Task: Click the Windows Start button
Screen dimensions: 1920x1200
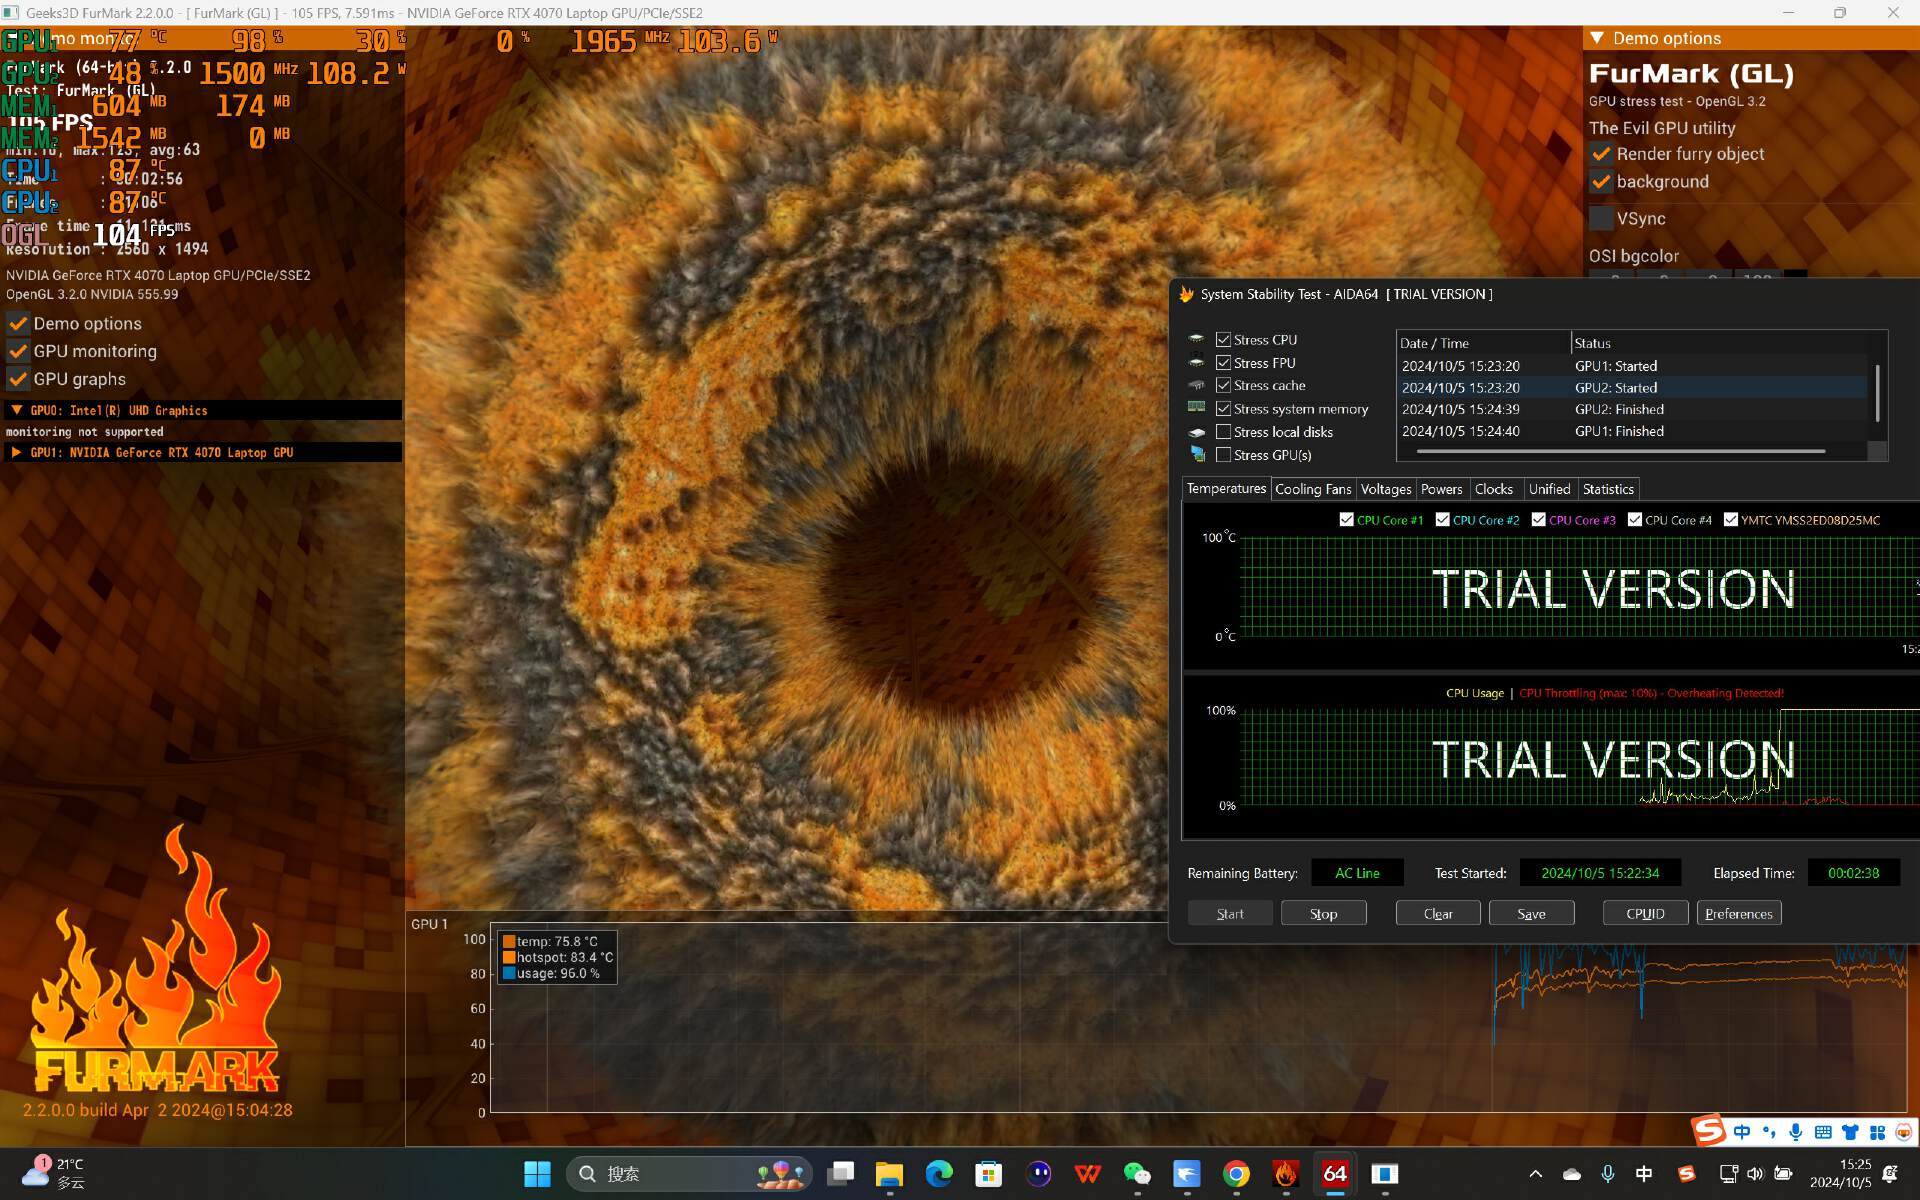Action: pyautogui.click(x=537, y=1173)
